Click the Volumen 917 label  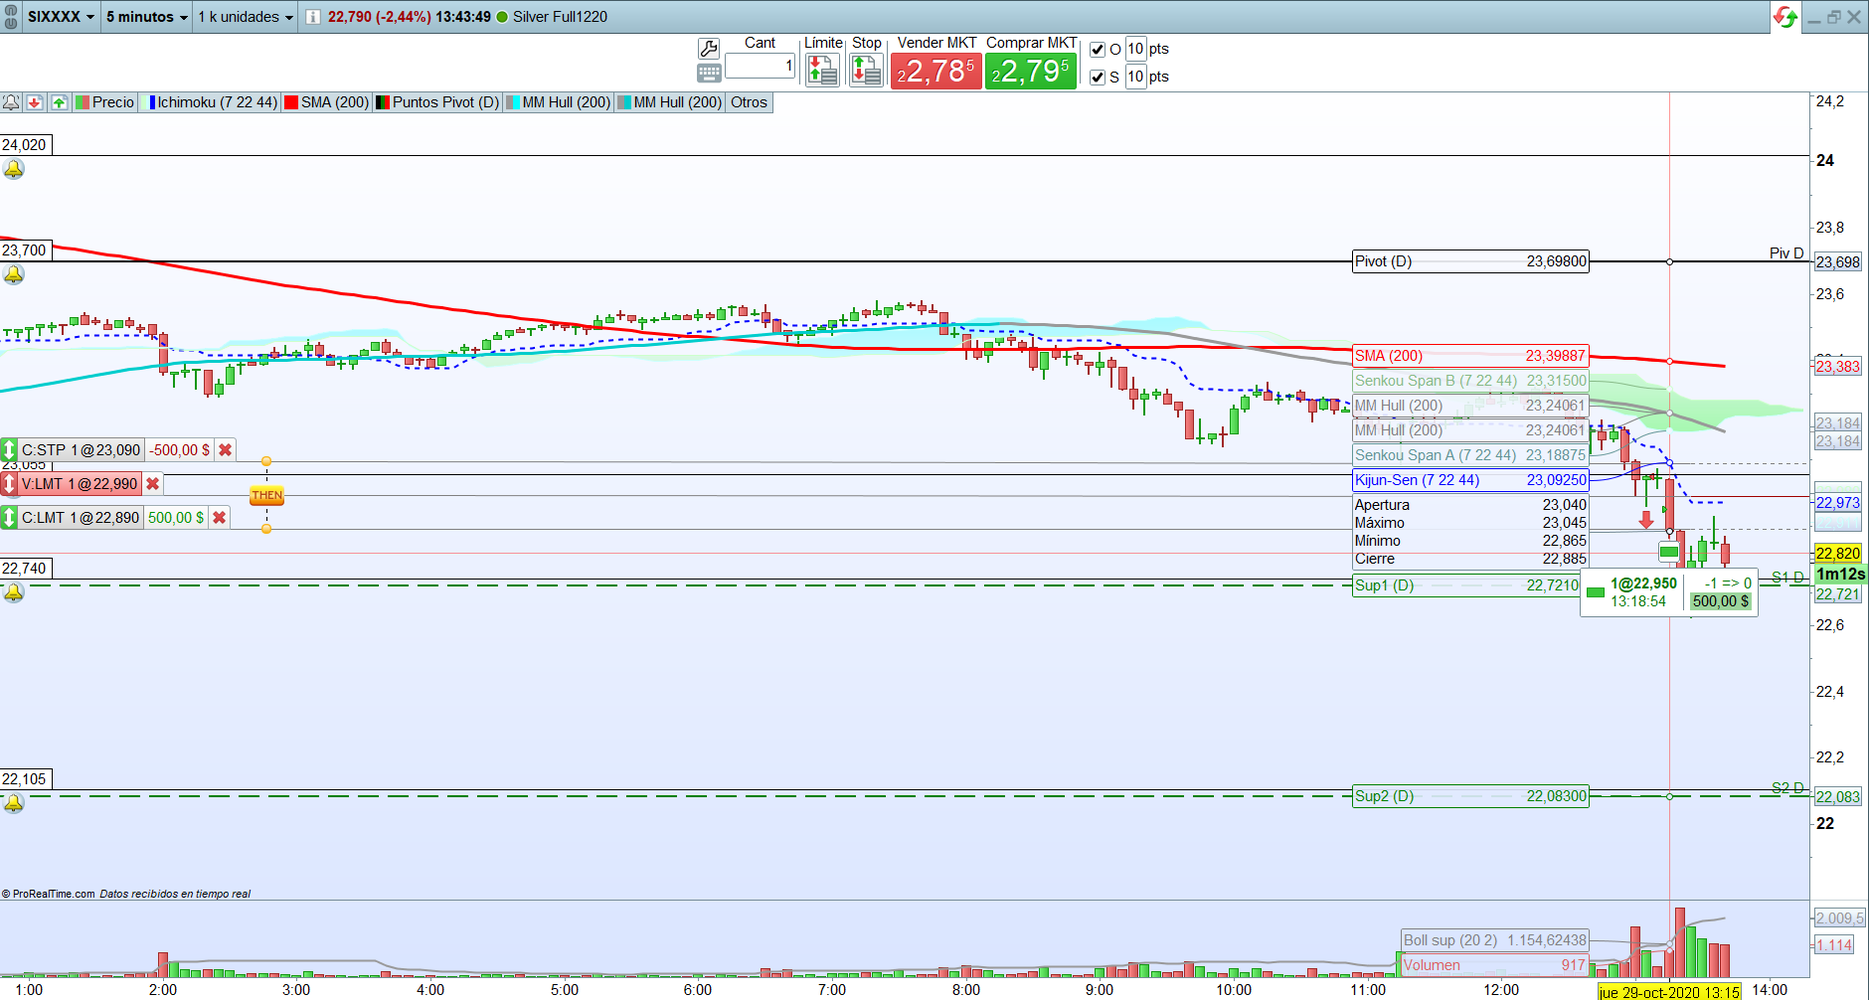tap(1495, 965)
